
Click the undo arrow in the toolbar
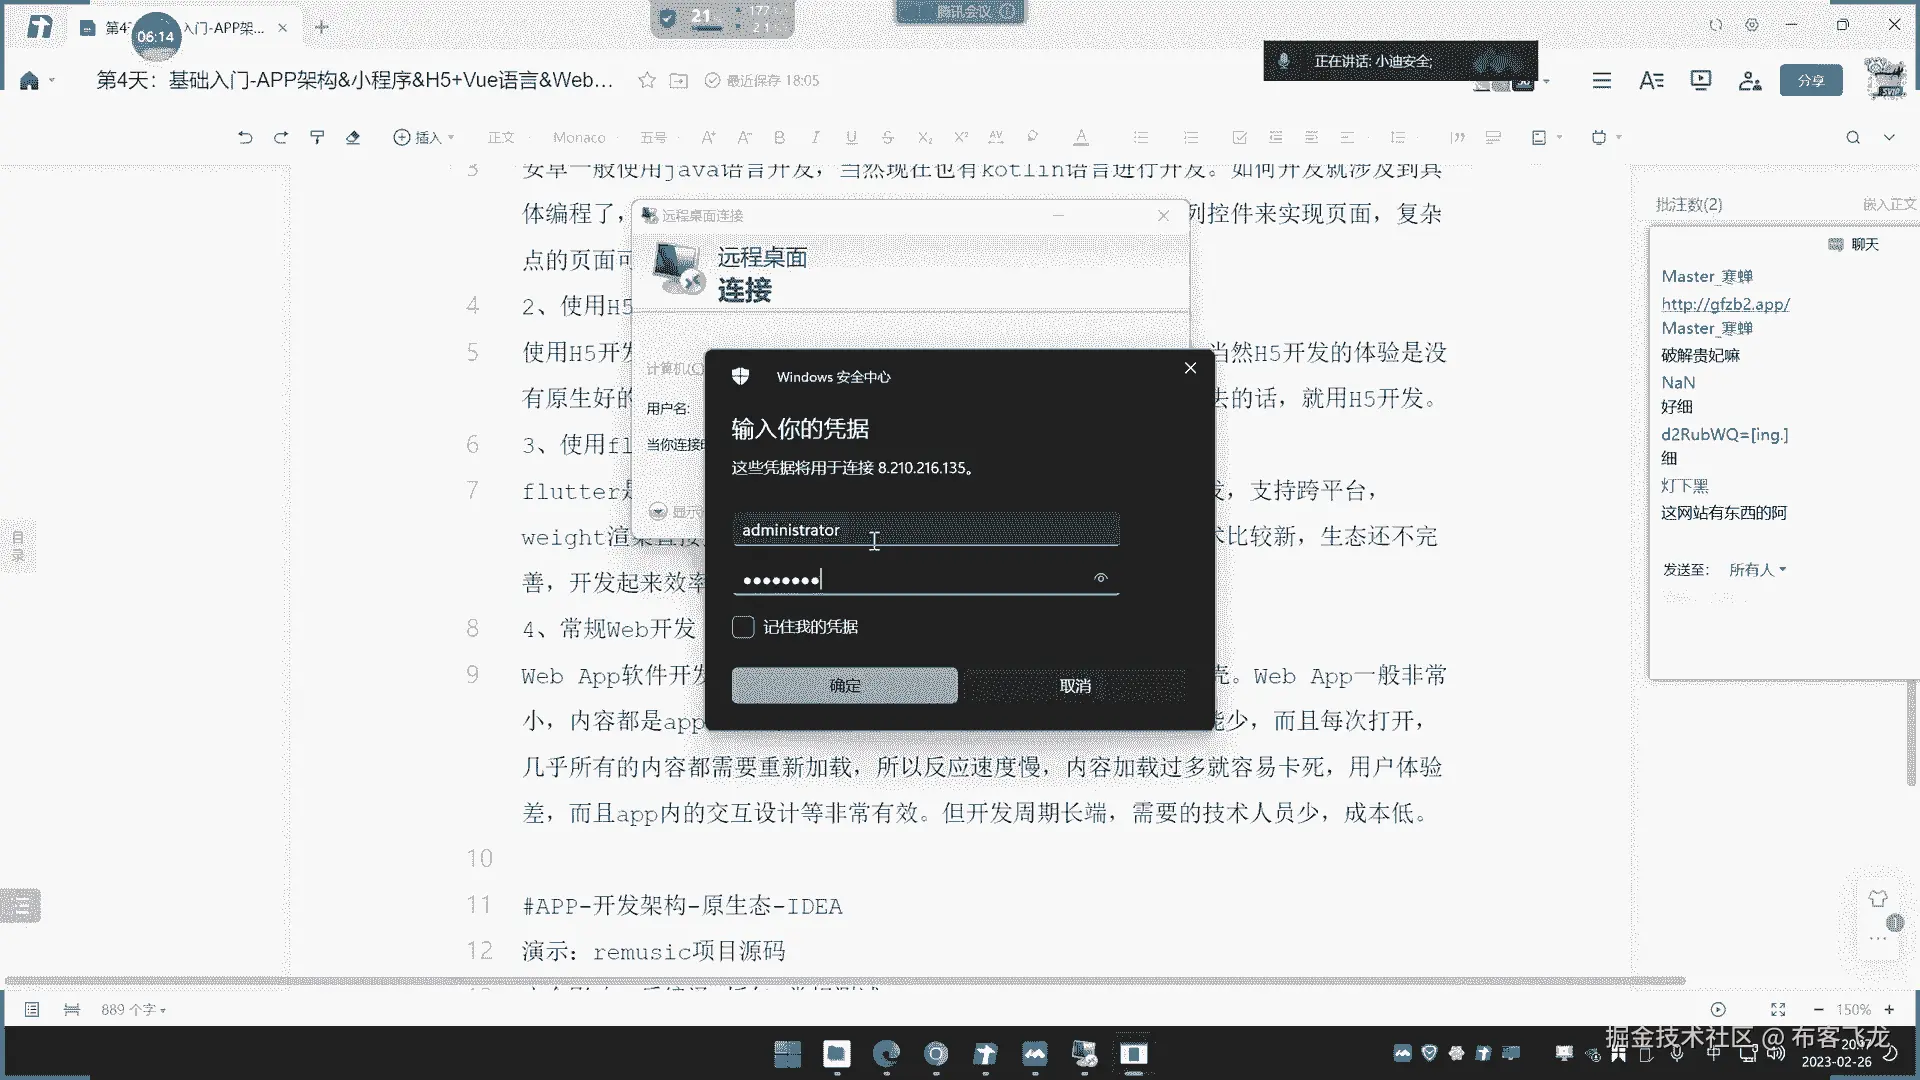pos(245,137)
